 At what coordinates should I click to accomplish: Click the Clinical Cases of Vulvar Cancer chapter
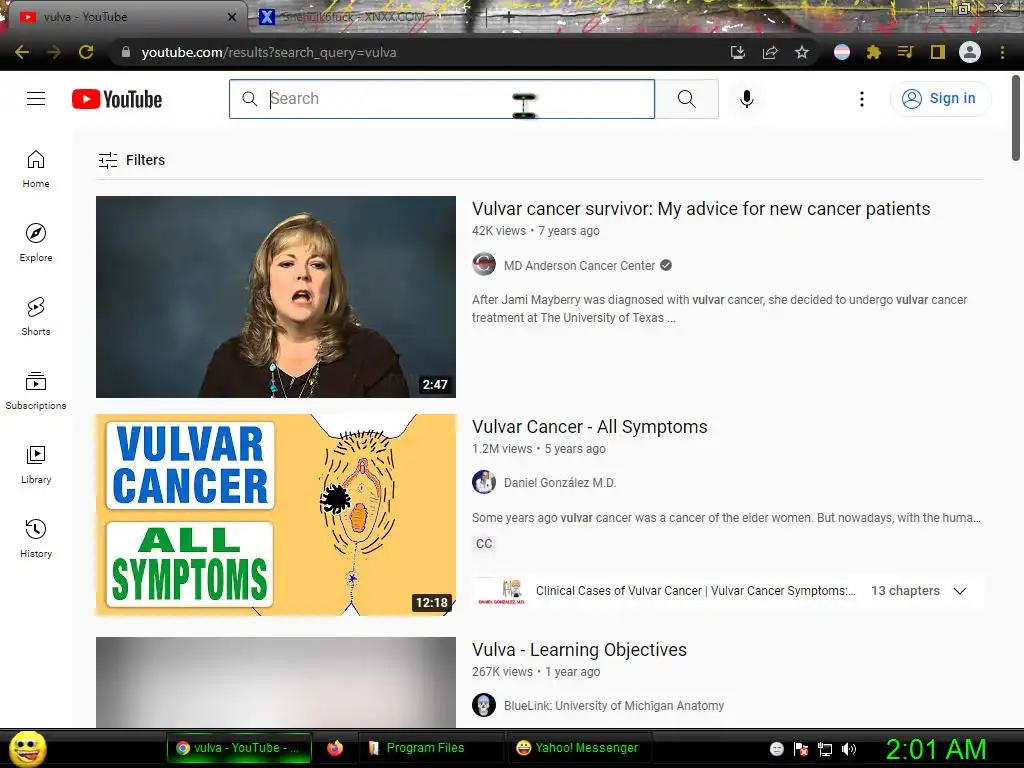695,591
